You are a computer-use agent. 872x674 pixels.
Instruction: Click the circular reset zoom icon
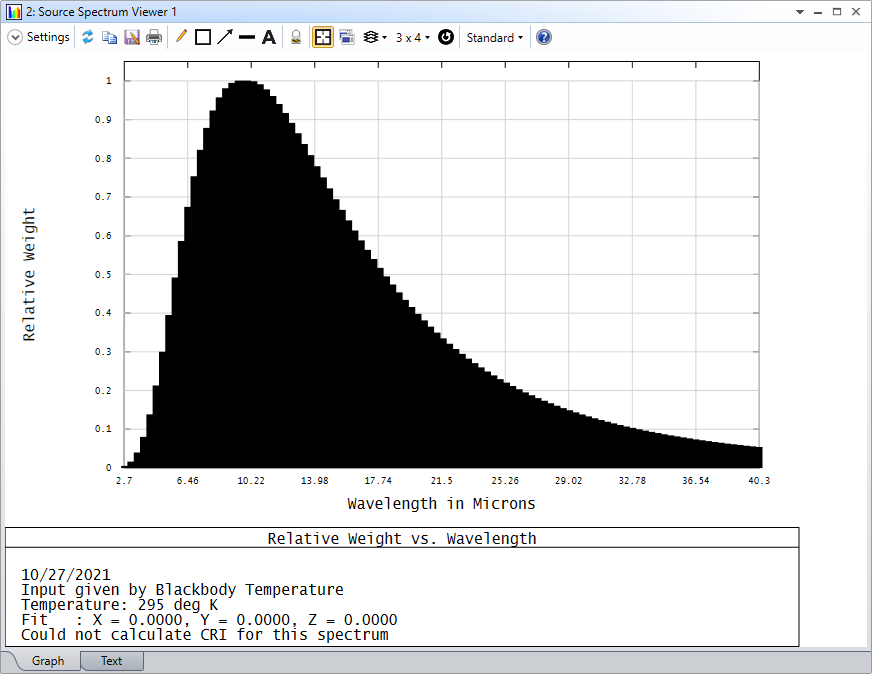point(446,37)
